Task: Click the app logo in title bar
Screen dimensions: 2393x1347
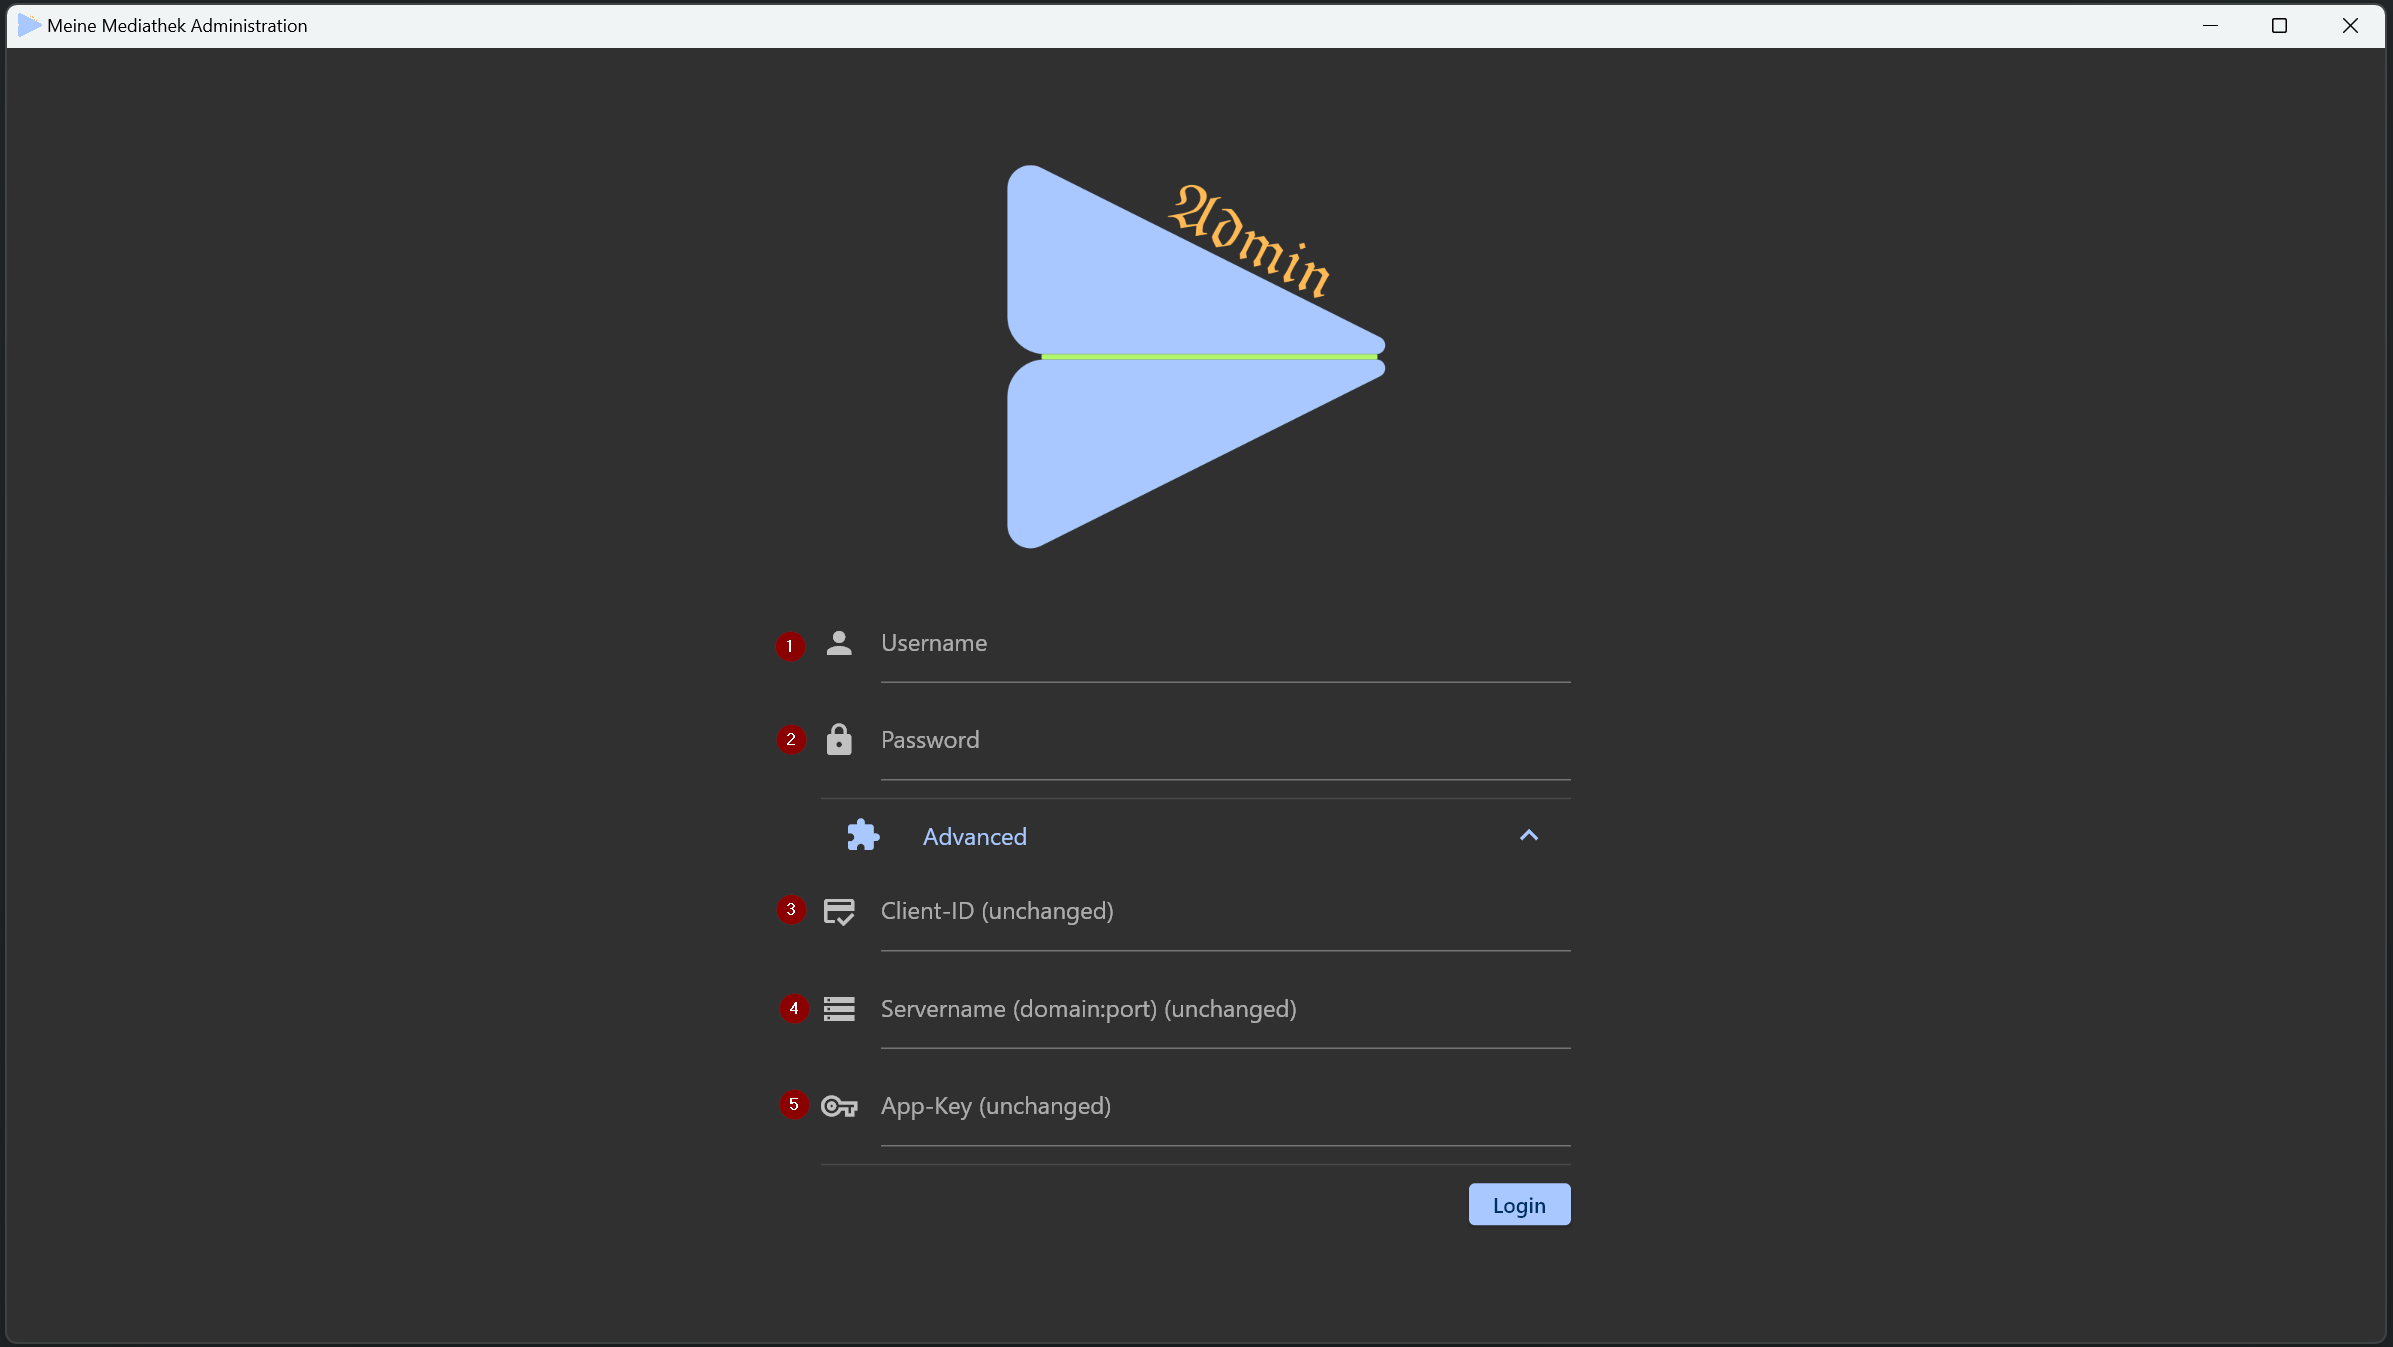Action: pos(29,25)
